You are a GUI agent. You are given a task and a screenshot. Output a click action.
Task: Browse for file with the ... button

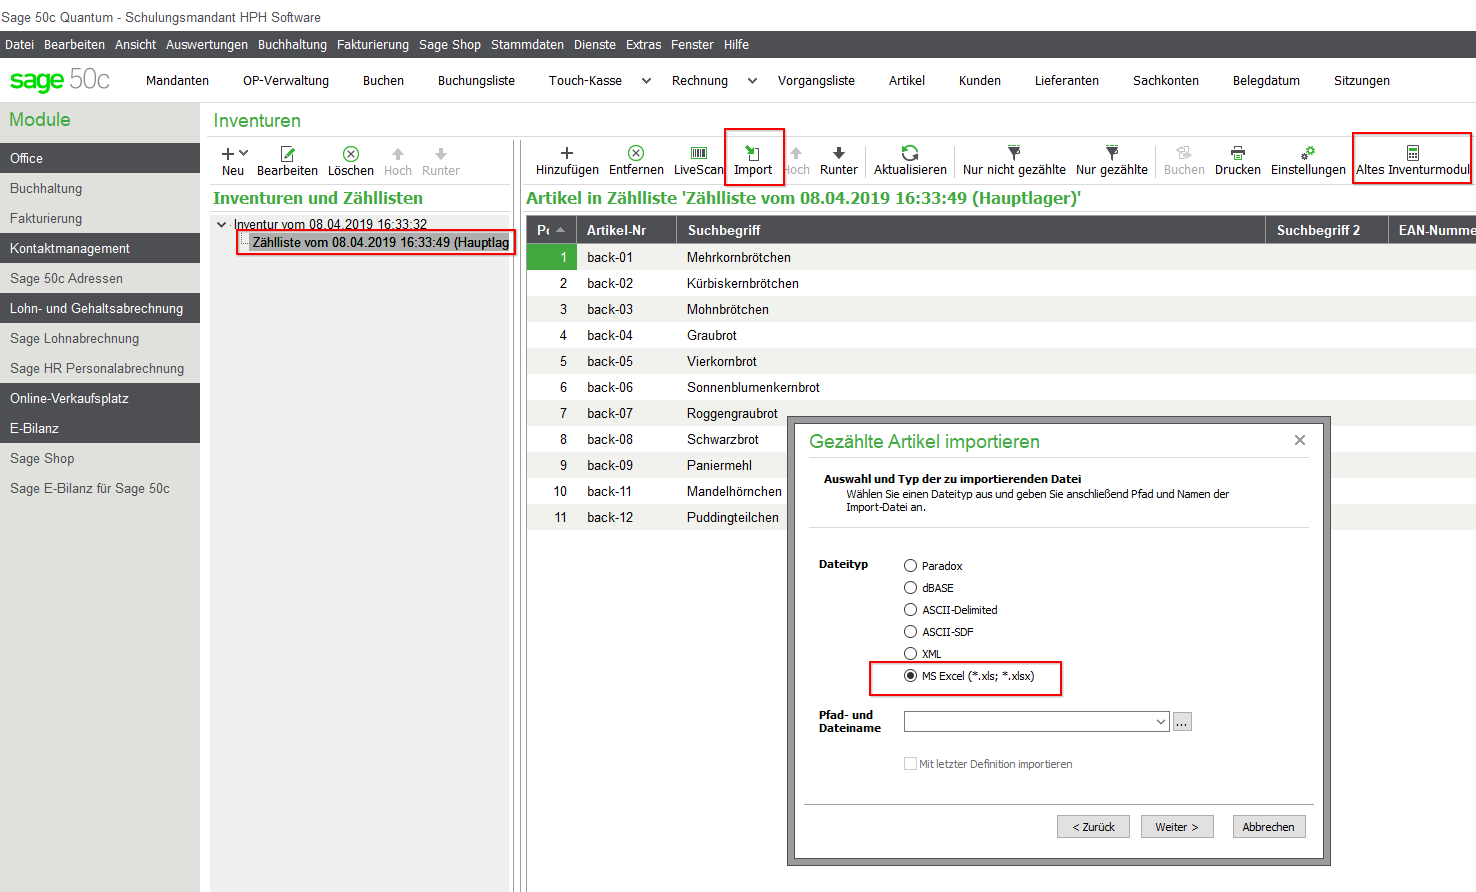(x=1182, y=722)
